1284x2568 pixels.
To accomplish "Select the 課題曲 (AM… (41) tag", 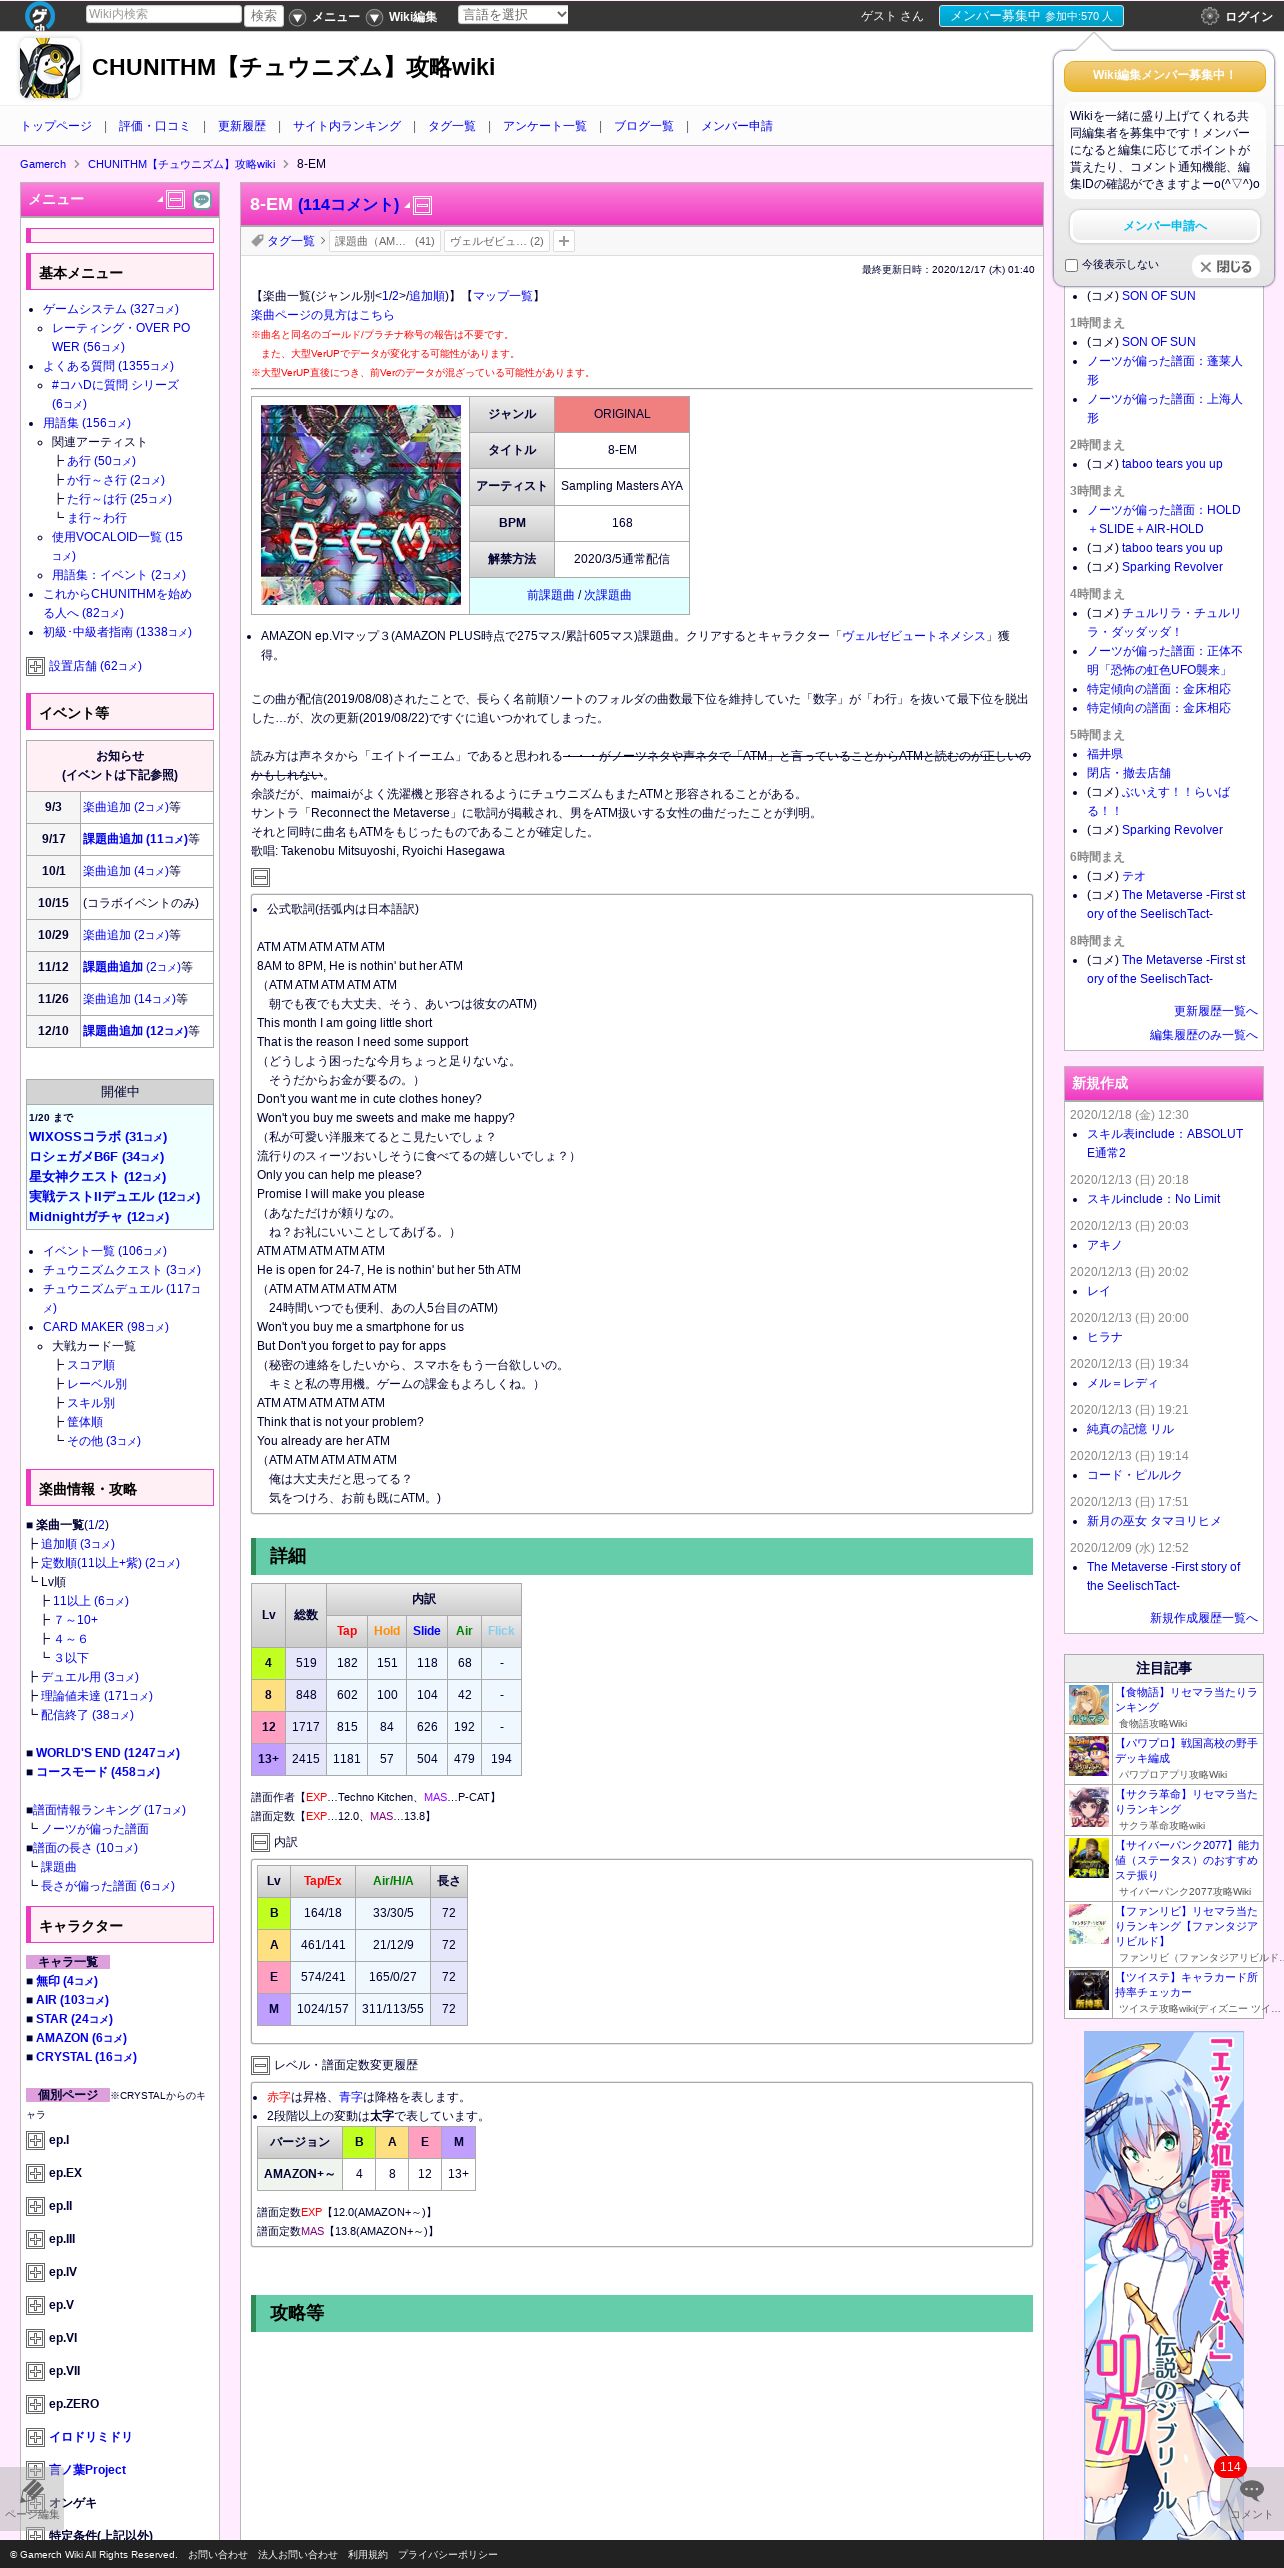I will pos(385,241).
